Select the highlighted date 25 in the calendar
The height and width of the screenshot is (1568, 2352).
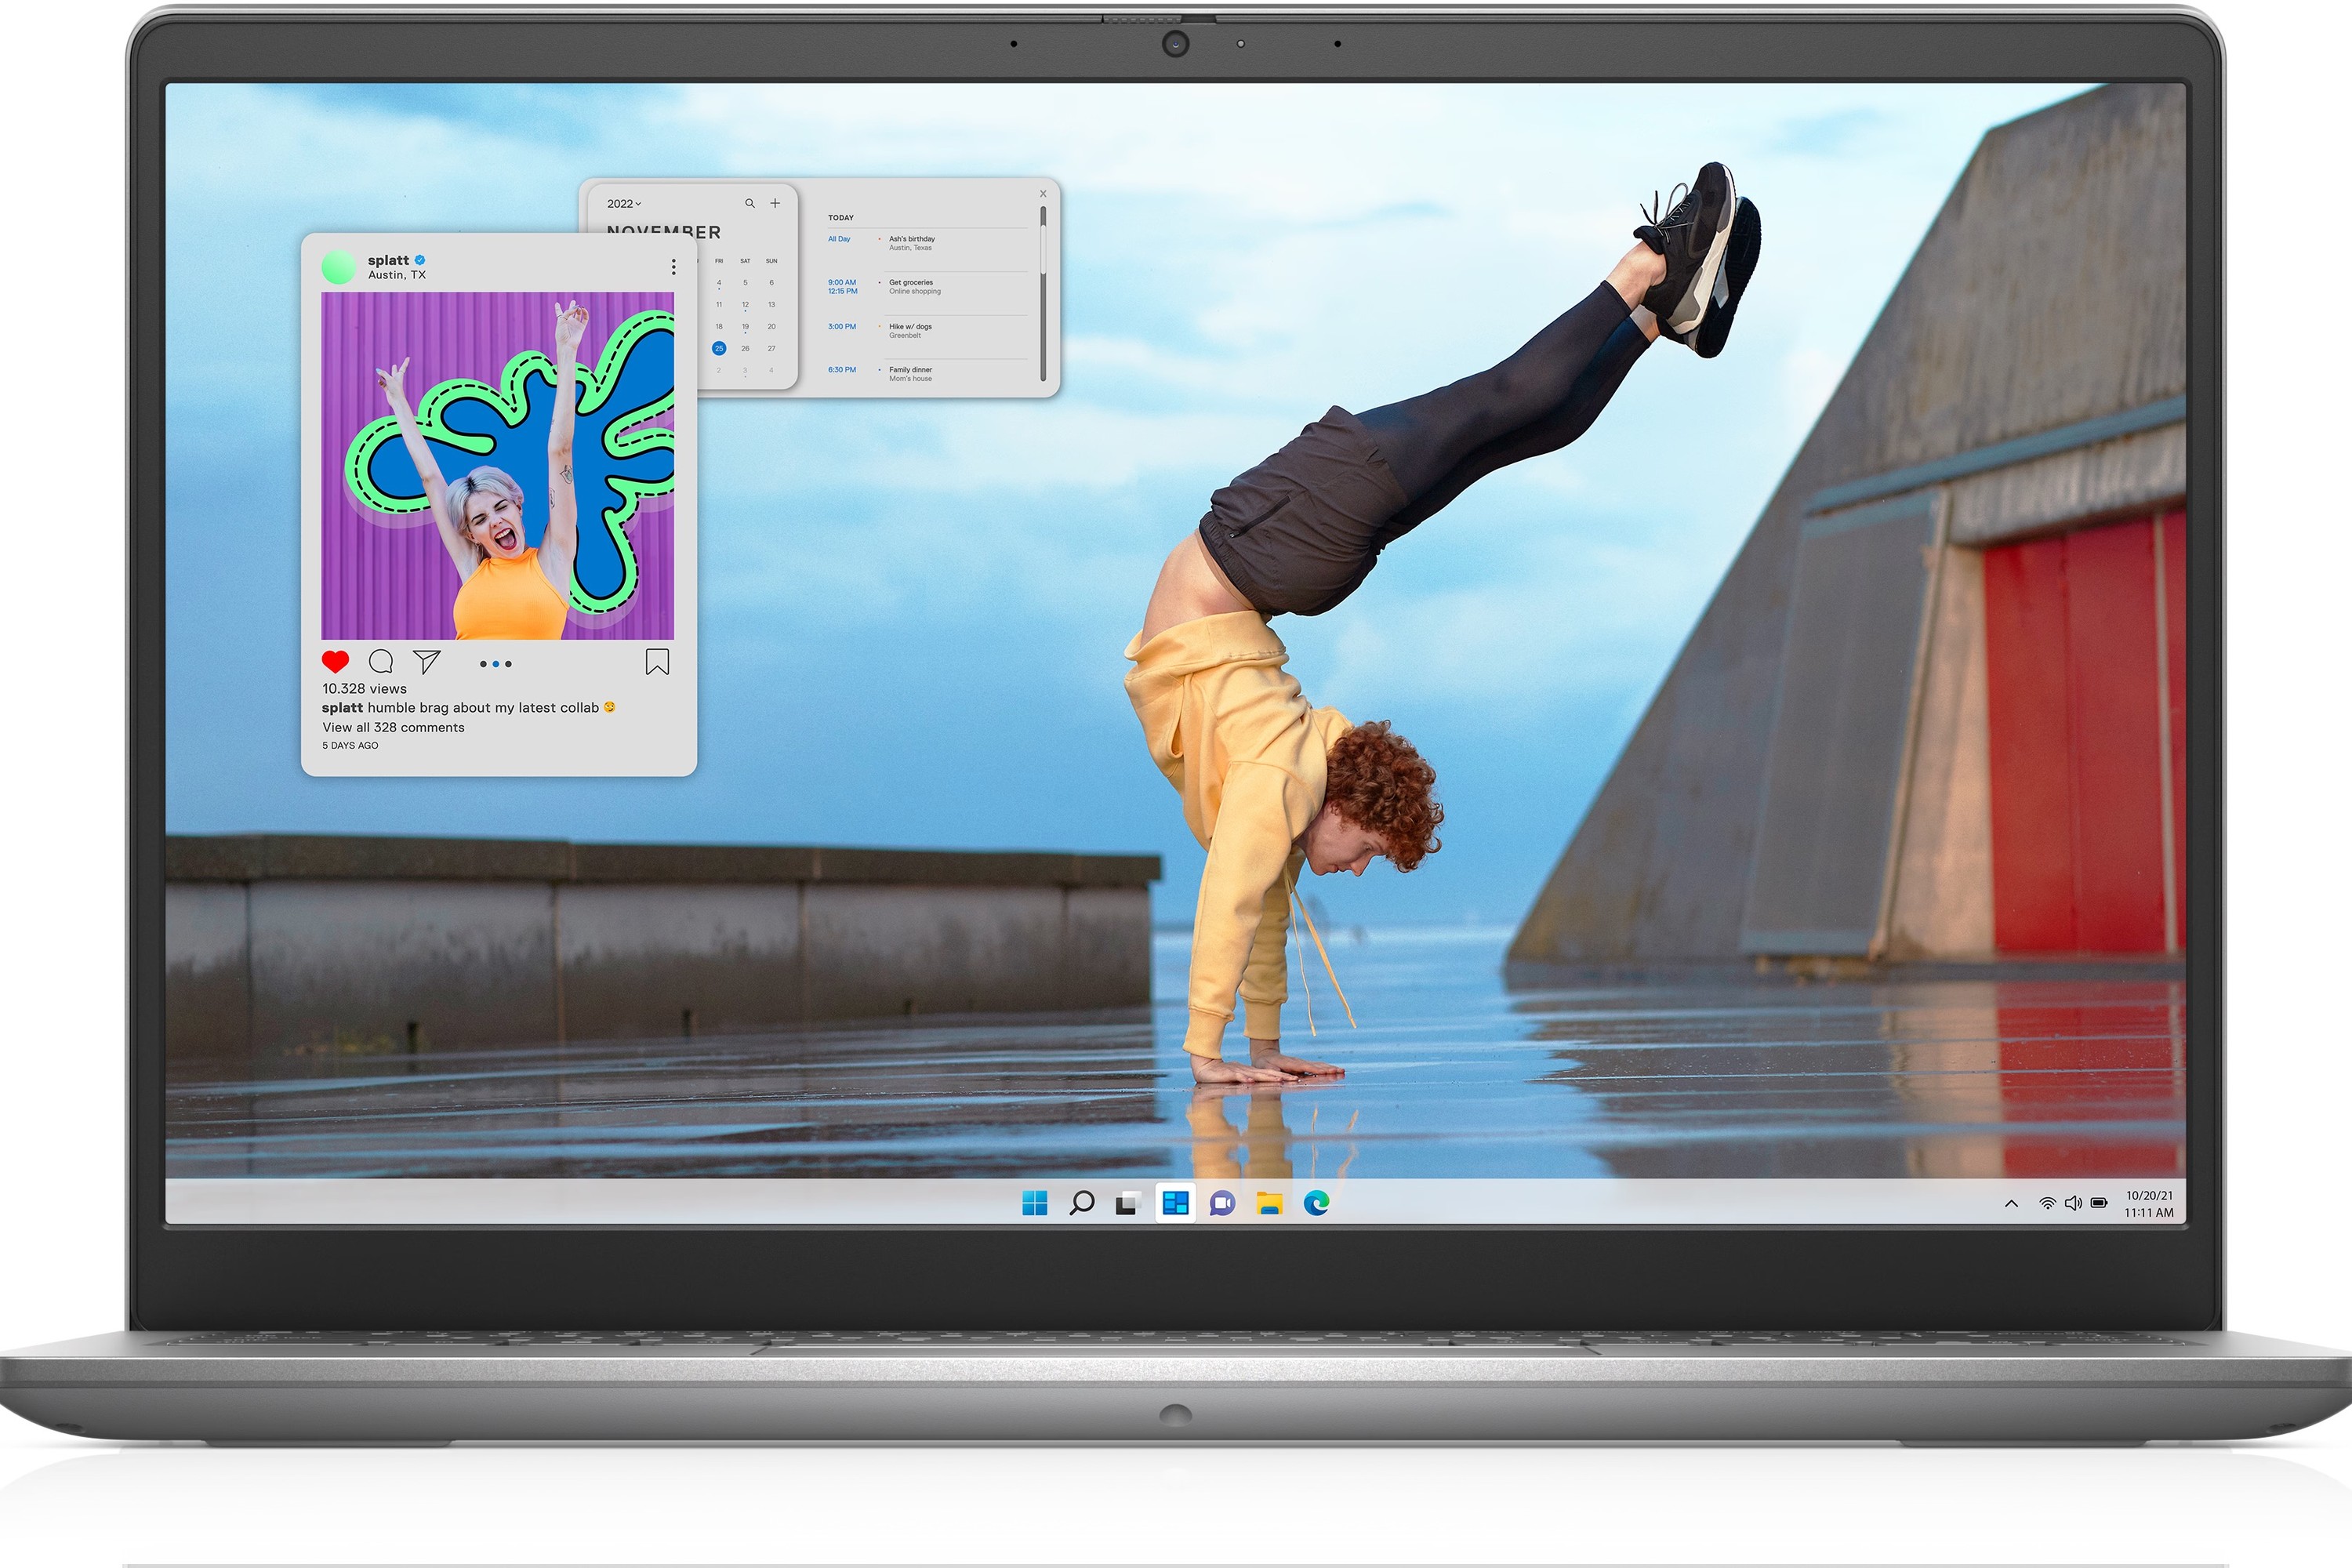(719, 349)
